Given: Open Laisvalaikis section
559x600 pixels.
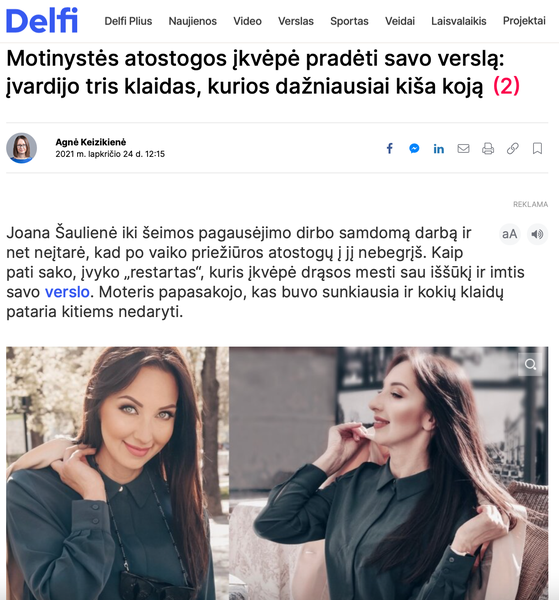Looking at the screenshot, I should [459, 21].
